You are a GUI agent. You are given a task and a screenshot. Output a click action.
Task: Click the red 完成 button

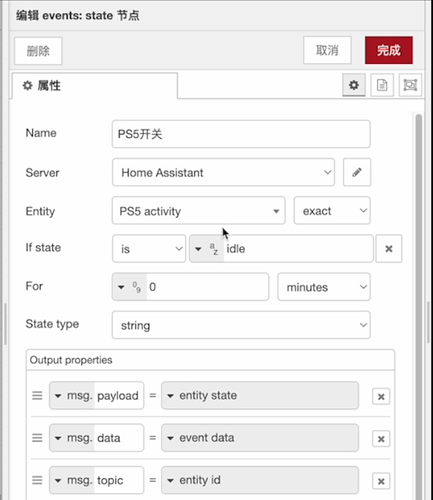[x=389, y=50]
